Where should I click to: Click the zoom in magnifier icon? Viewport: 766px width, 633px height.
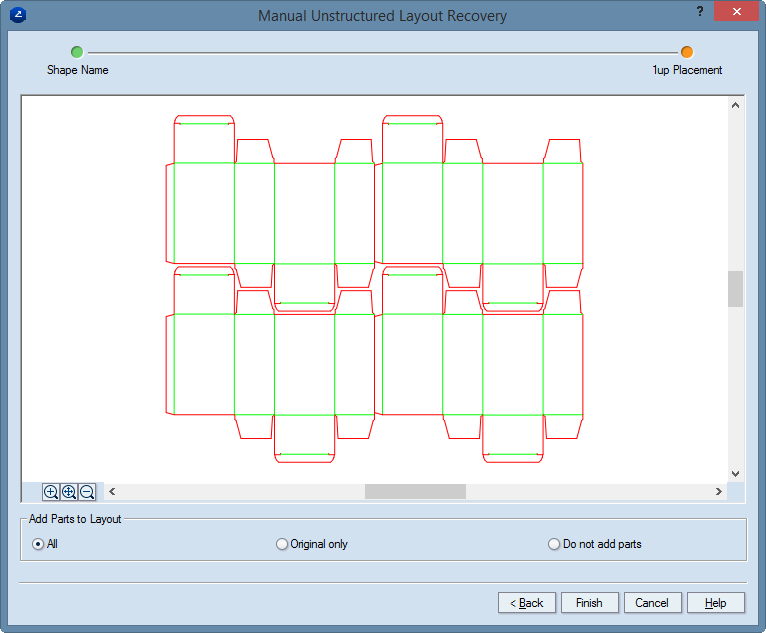pyautogui.click(x=51, y=492)
